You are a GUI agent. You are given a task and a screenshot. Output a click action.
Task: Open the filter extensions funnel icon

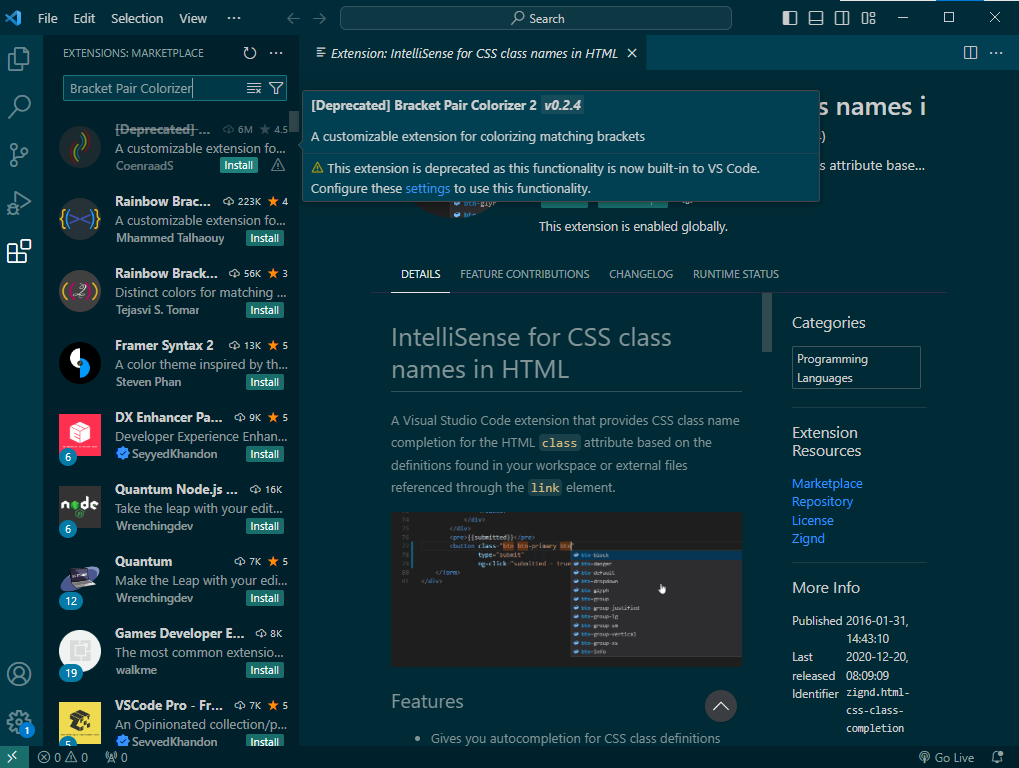click(x=276, y=88)
